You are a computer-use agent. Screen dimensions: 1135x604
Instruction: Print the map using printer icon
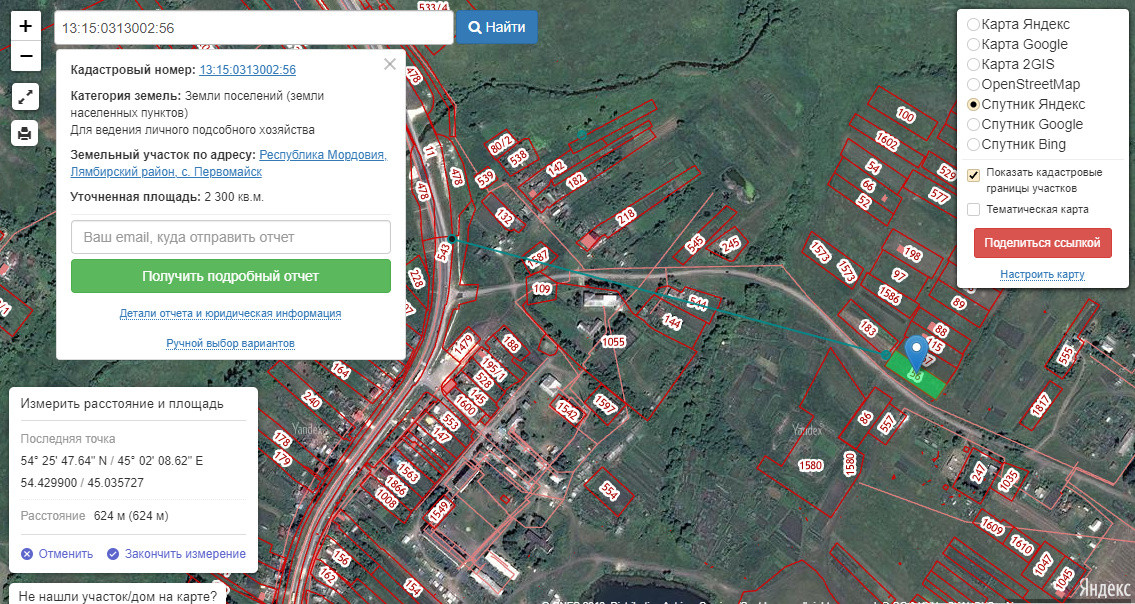26,132
